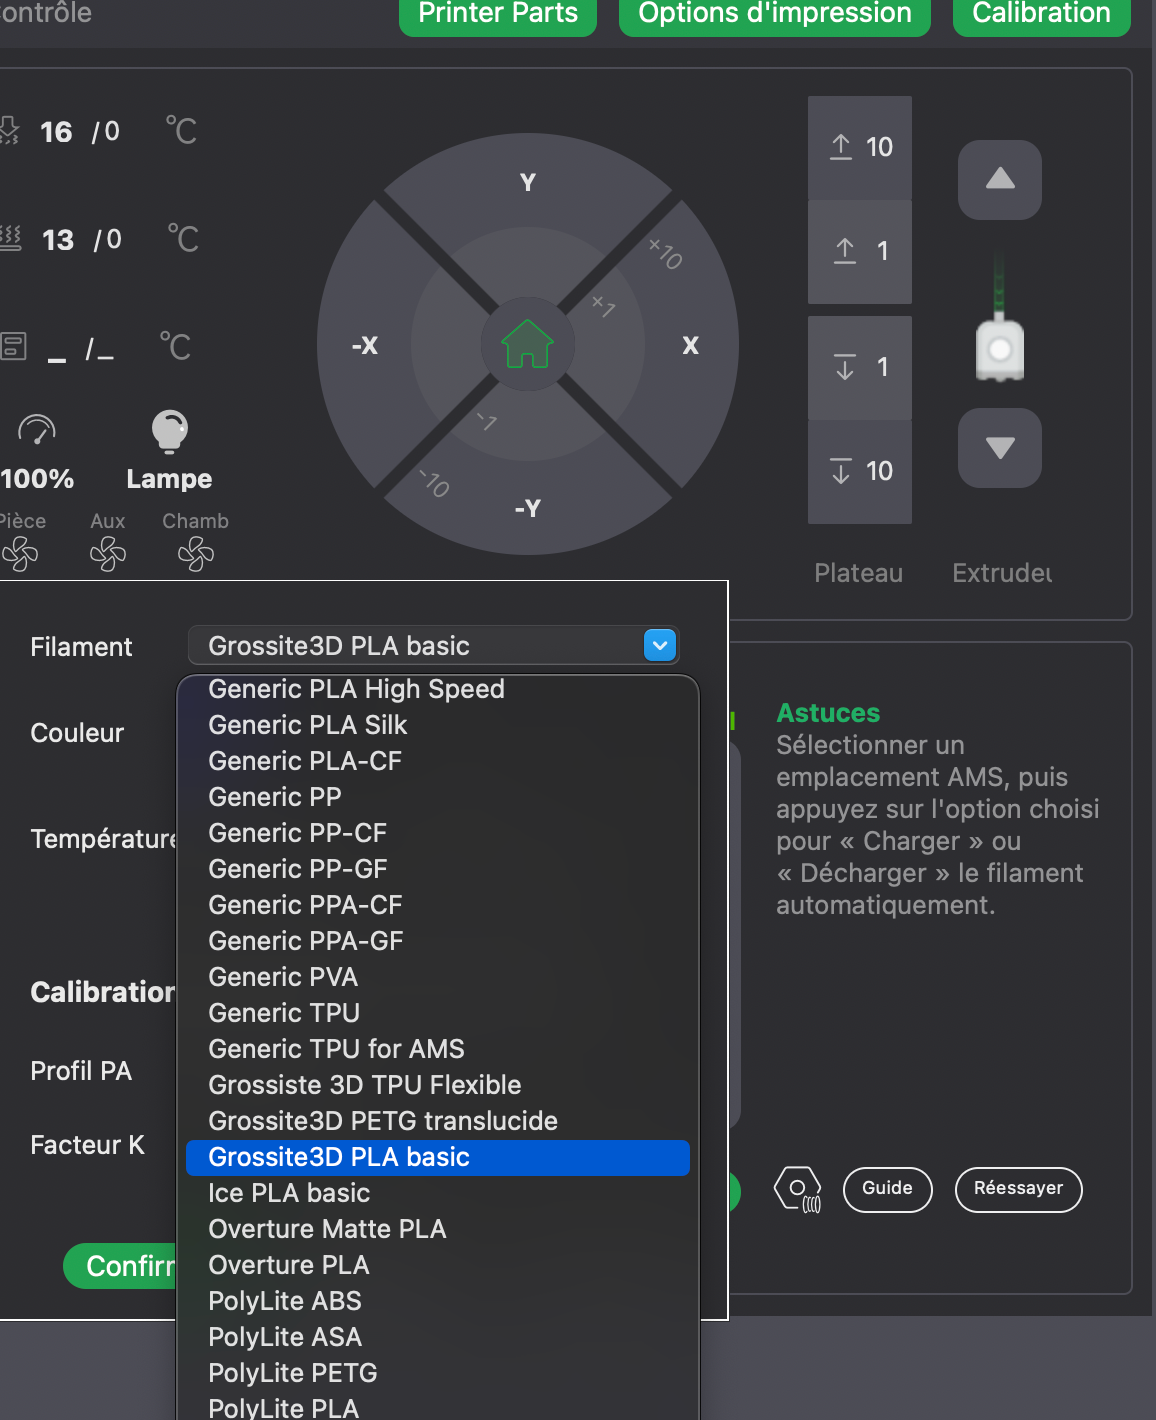Toggle the Chamb fan icon
Screen dimensions: 1156x1420
pos(196,554)
